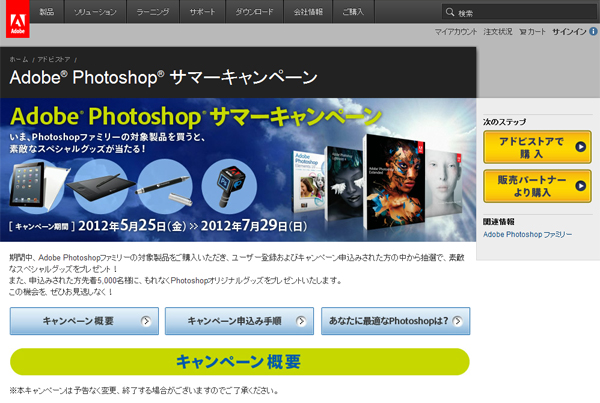The image size is (600, 403).
Task: Click the Photoshop Elements box image
Action: (308, 182)
